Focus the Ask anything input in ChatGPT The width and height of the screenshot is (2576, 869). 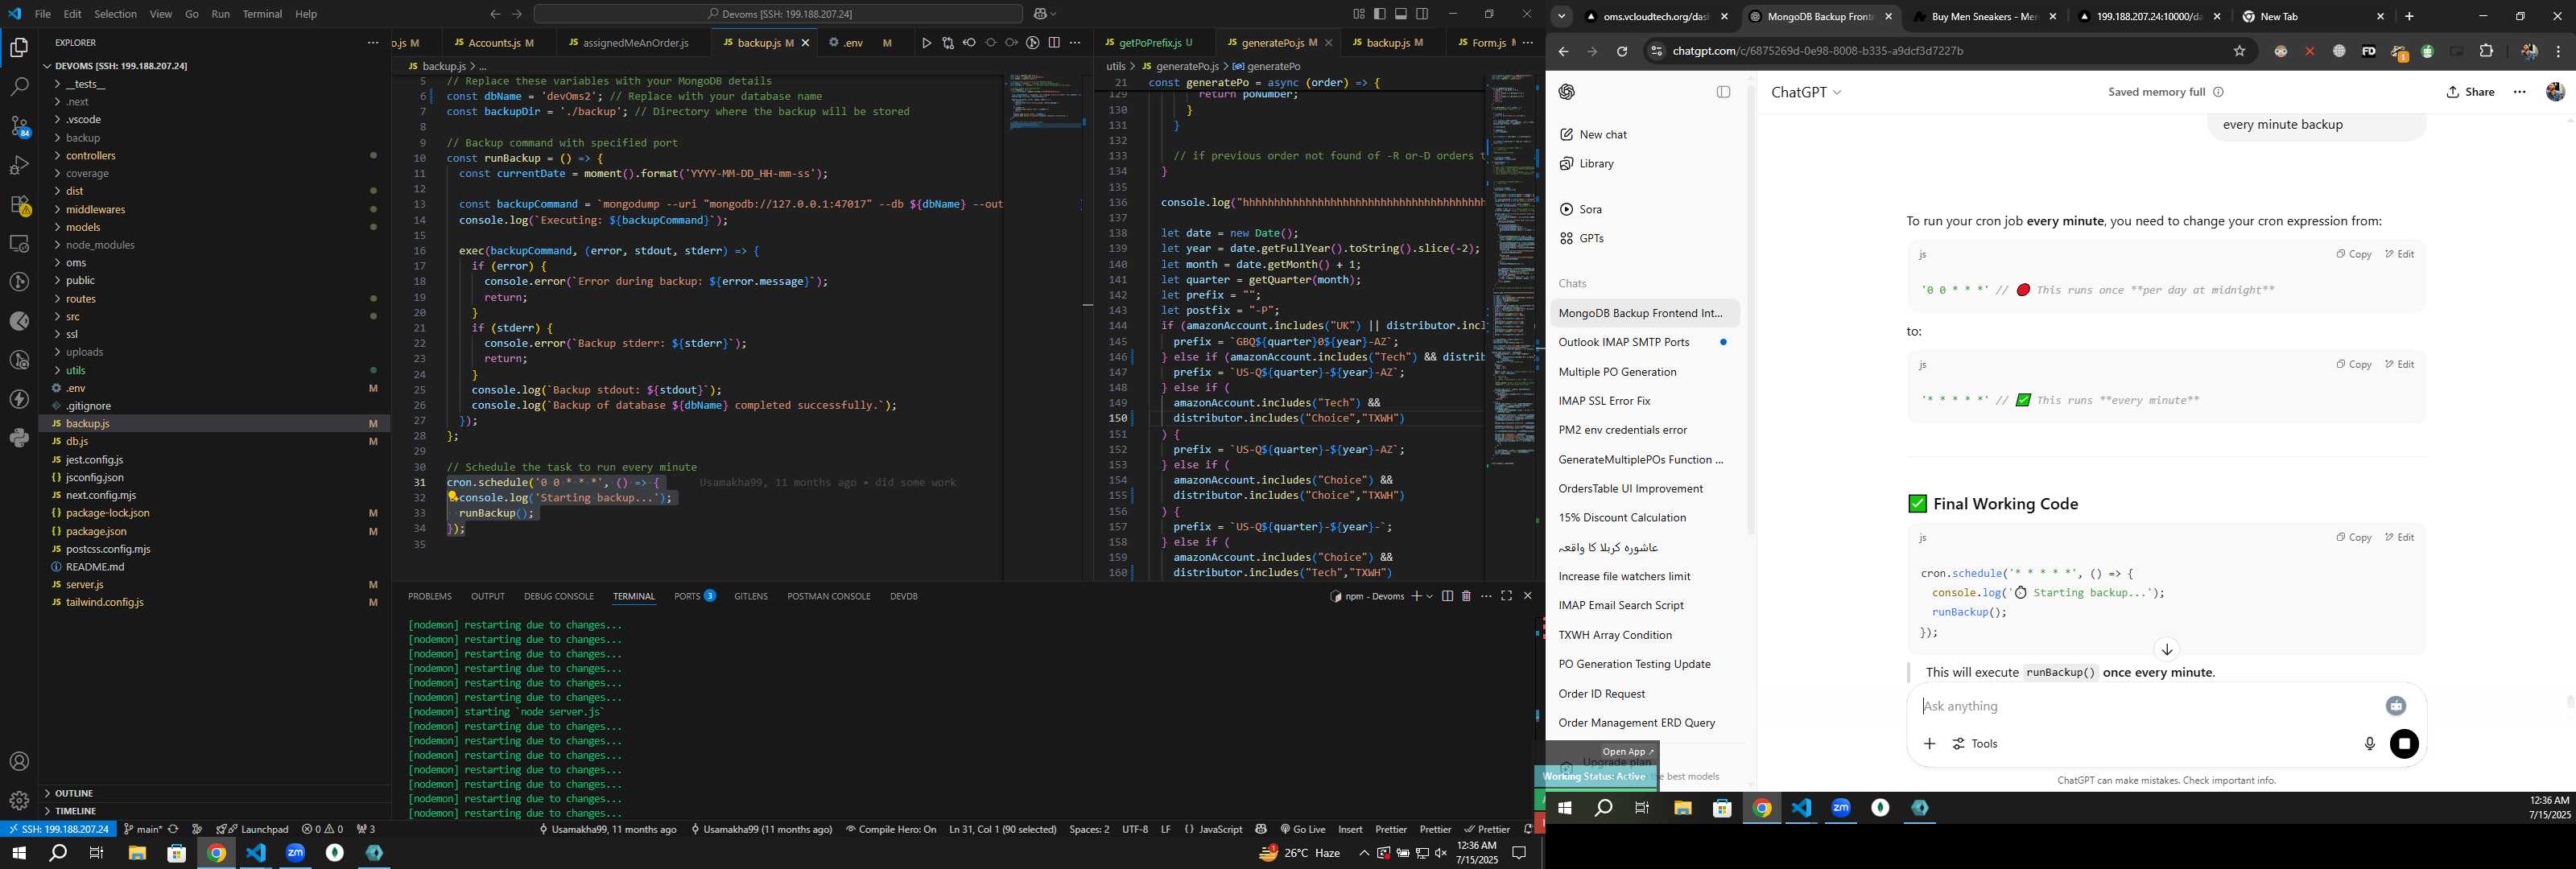[2145, 706]
